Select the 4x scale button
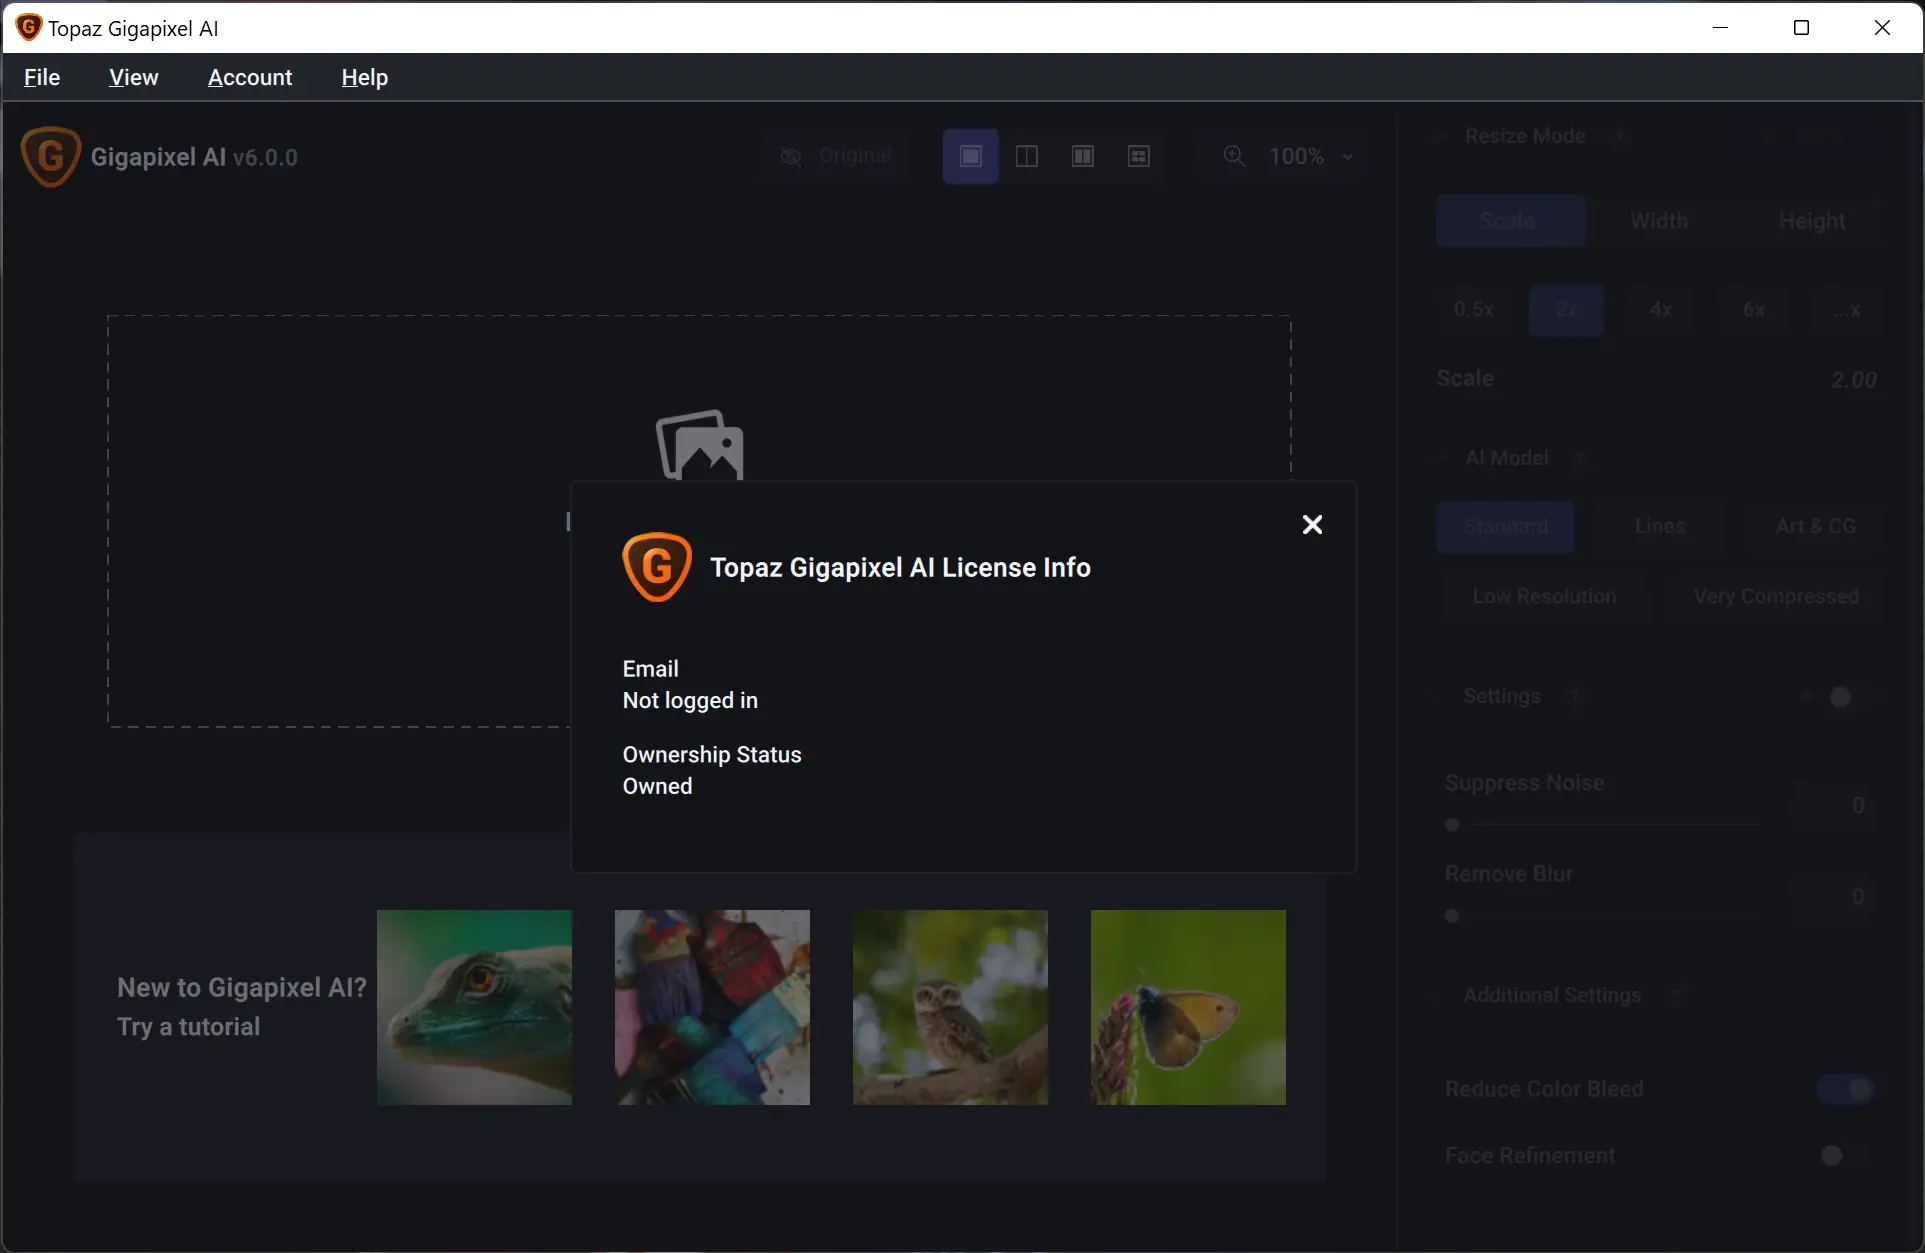 coord(1660,310)
